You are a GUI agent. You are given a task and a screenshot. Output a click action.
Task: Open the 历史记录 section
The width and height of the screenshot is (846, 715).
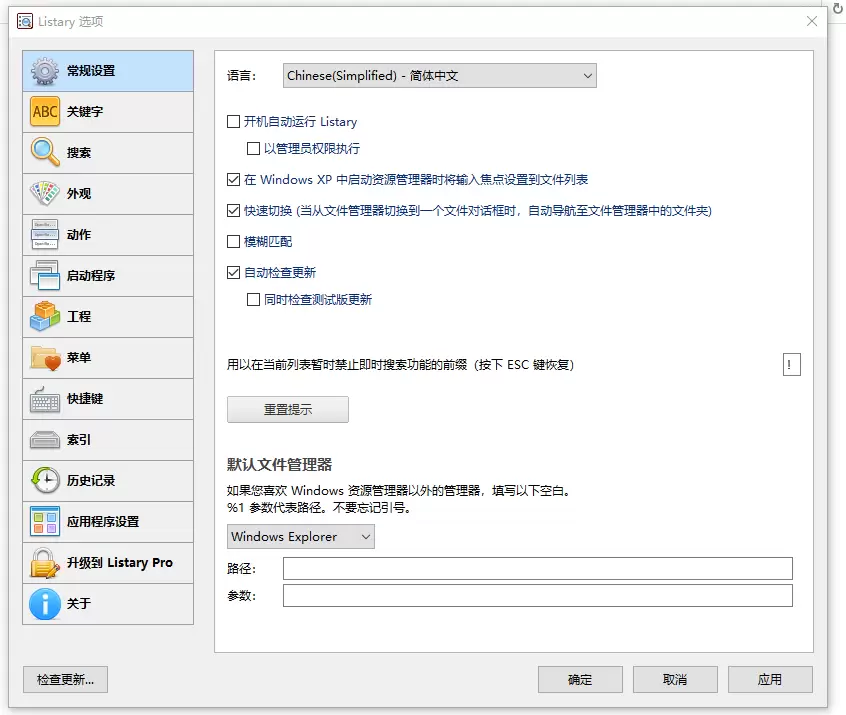tap(108, 481)
